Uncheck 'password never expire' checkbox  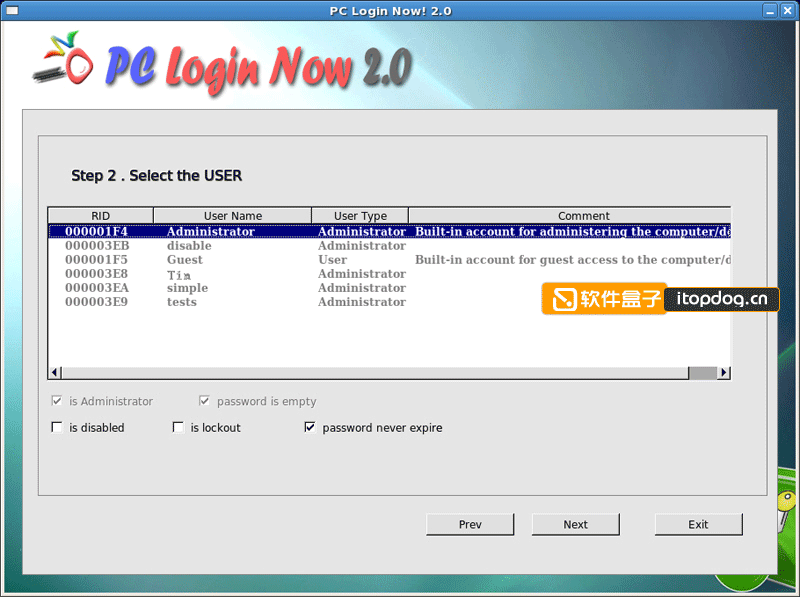coord(310,427)
